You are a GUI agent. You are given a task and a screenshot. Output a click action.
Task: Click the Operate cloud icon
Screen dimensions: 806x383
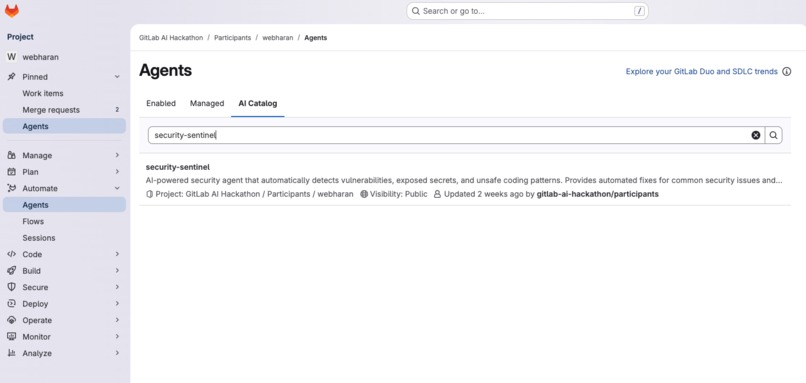[x=11, y=320]
